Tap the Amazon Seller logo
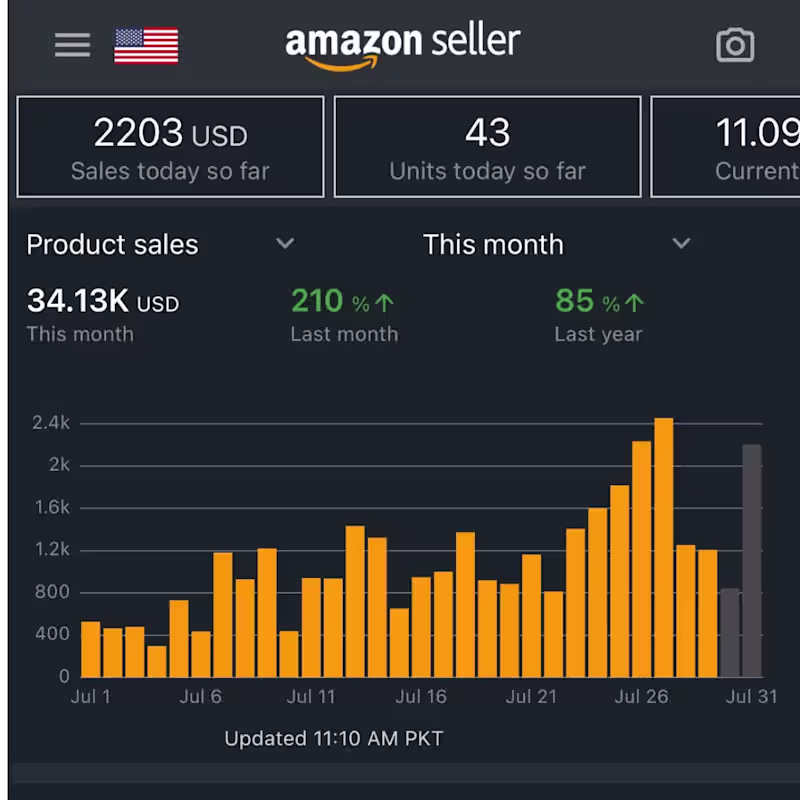This screenshot has width=800, height=800. point(403,46)
